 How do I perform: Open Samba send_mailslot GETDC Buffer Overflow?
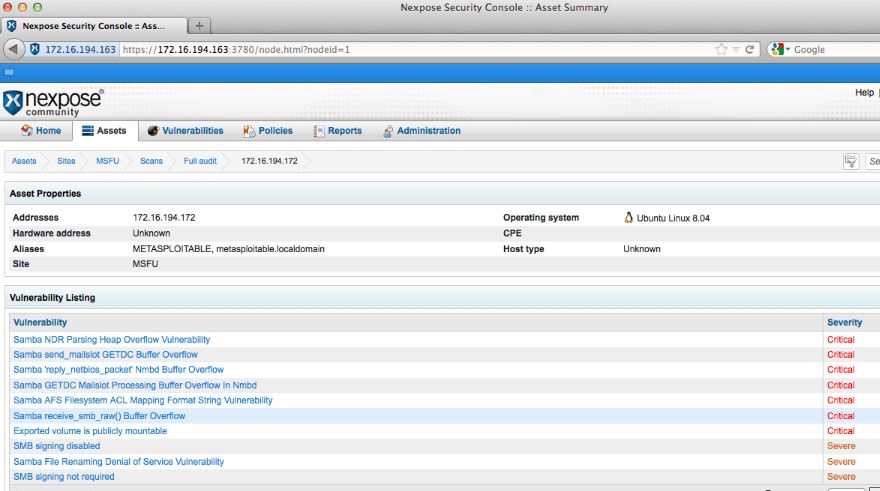pyautogui.click(x=106, y=355)
